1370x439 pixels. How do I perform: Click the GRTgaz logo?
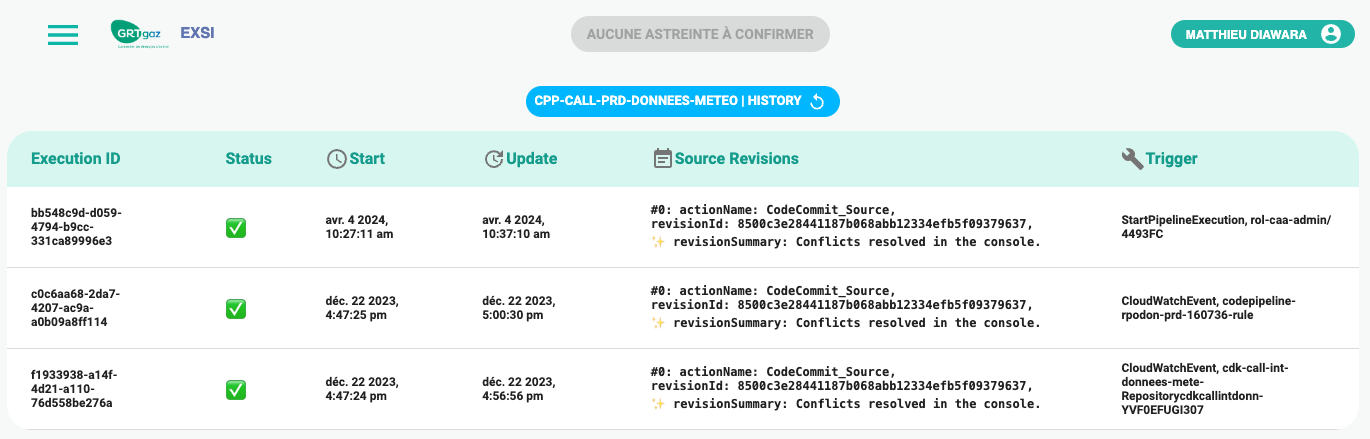(139, 34)
